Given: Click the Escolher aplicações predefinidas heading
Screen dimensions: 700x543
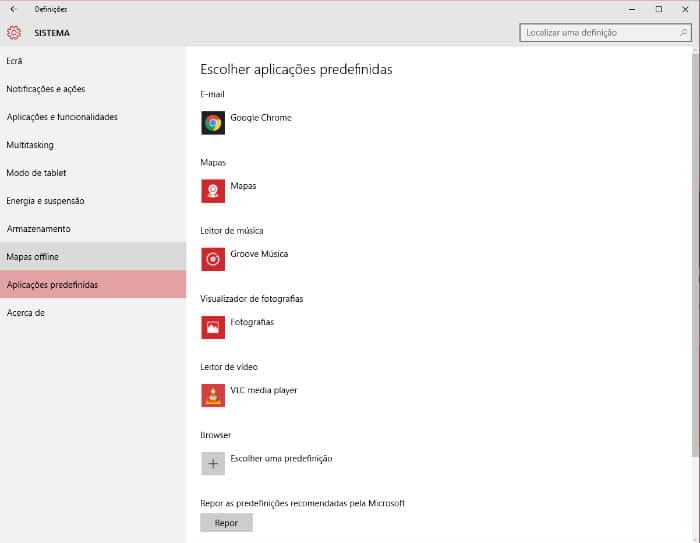Looking at the screenshot, I should (x=296, y=70).
